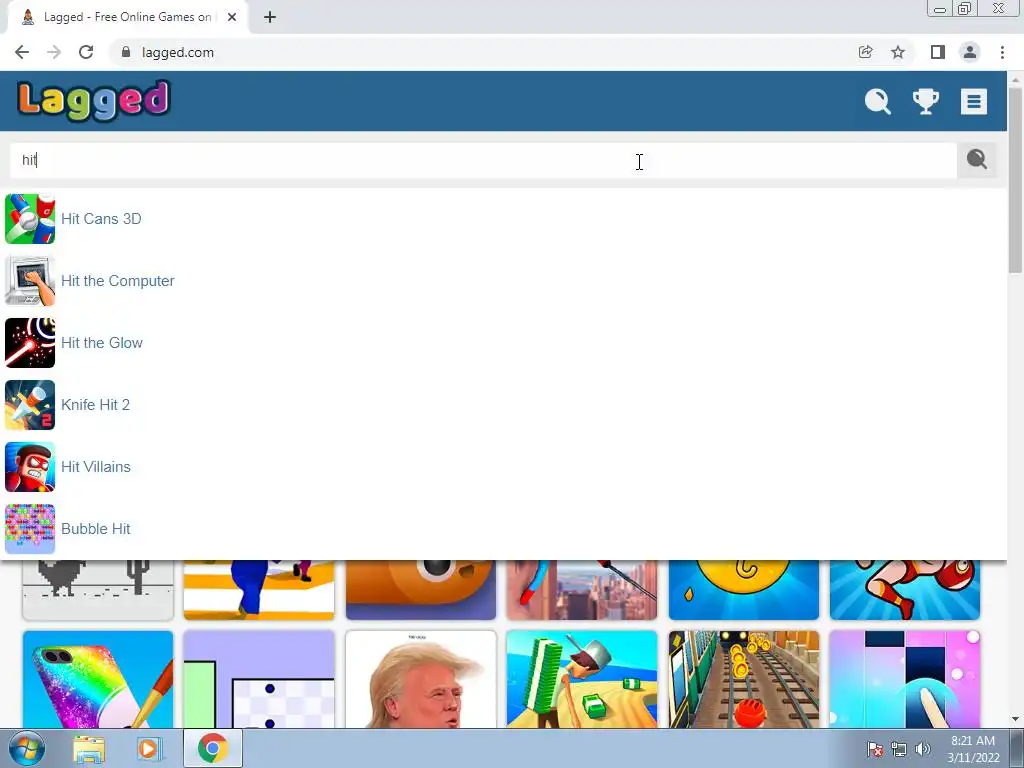
Task: Open the File Explorer taskbar icon
Action: (89, 749)
